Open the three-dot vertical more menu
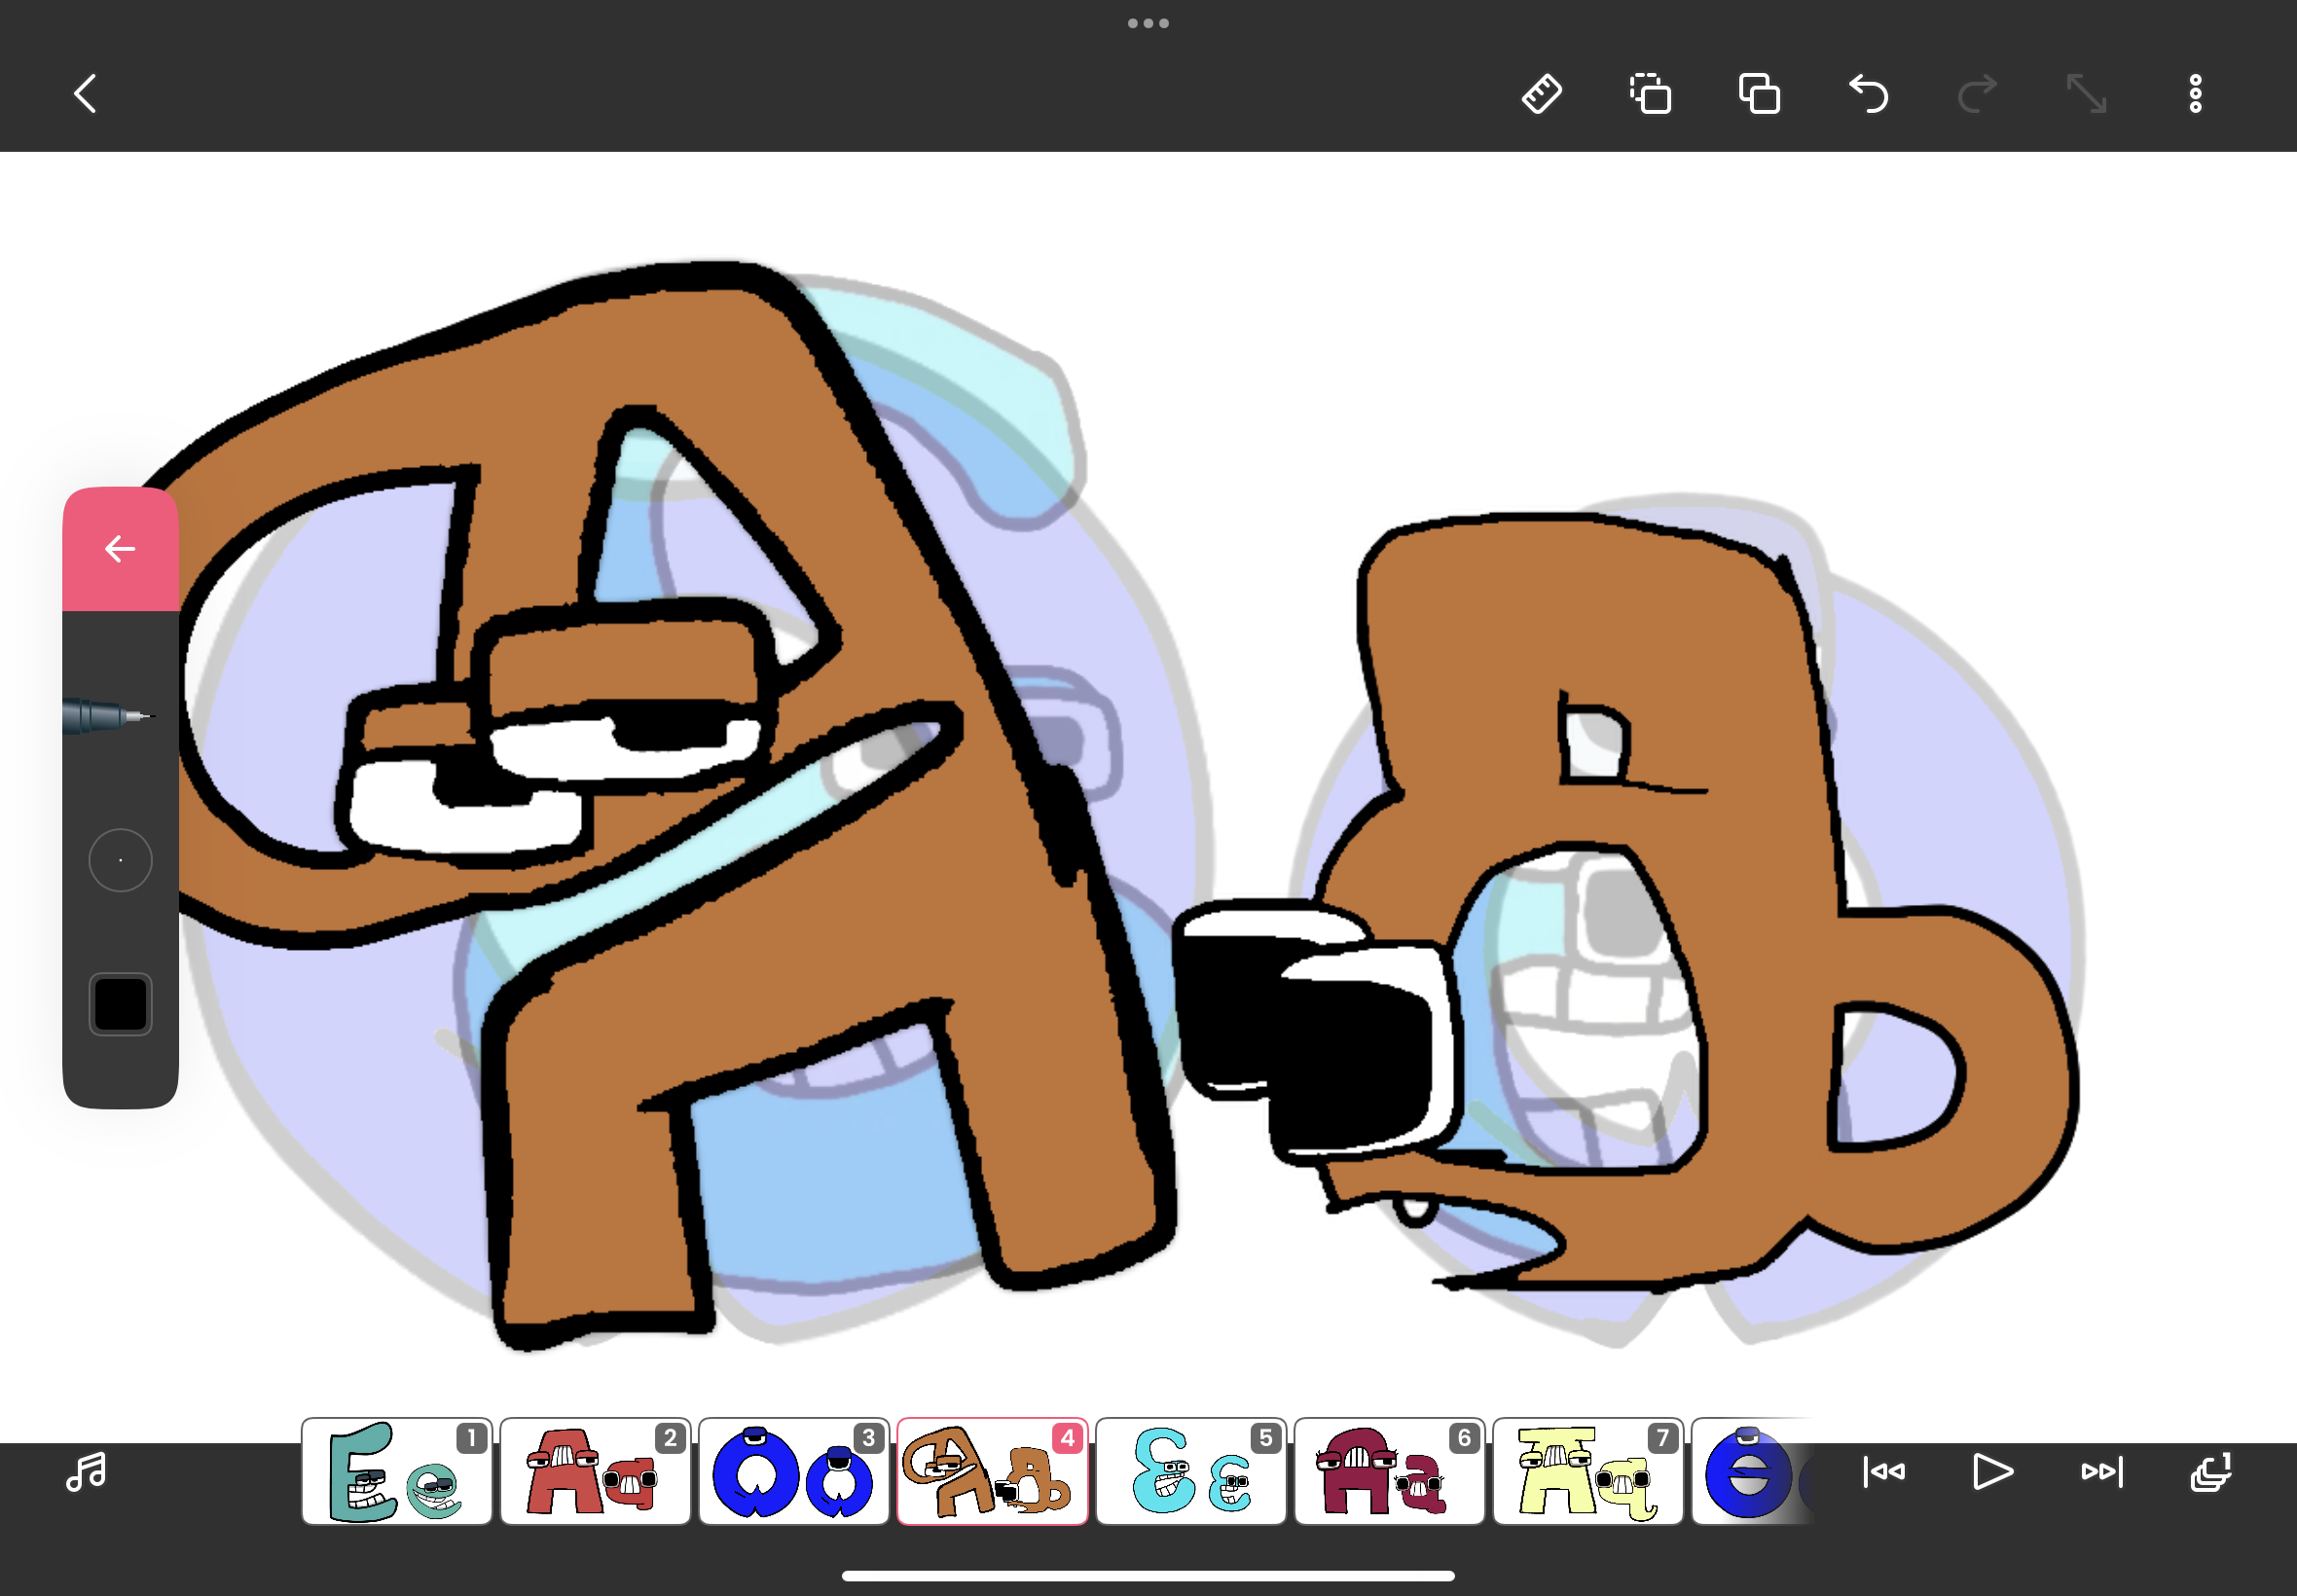This screenshot has width=2297, height=1596. click(2195, 94)
